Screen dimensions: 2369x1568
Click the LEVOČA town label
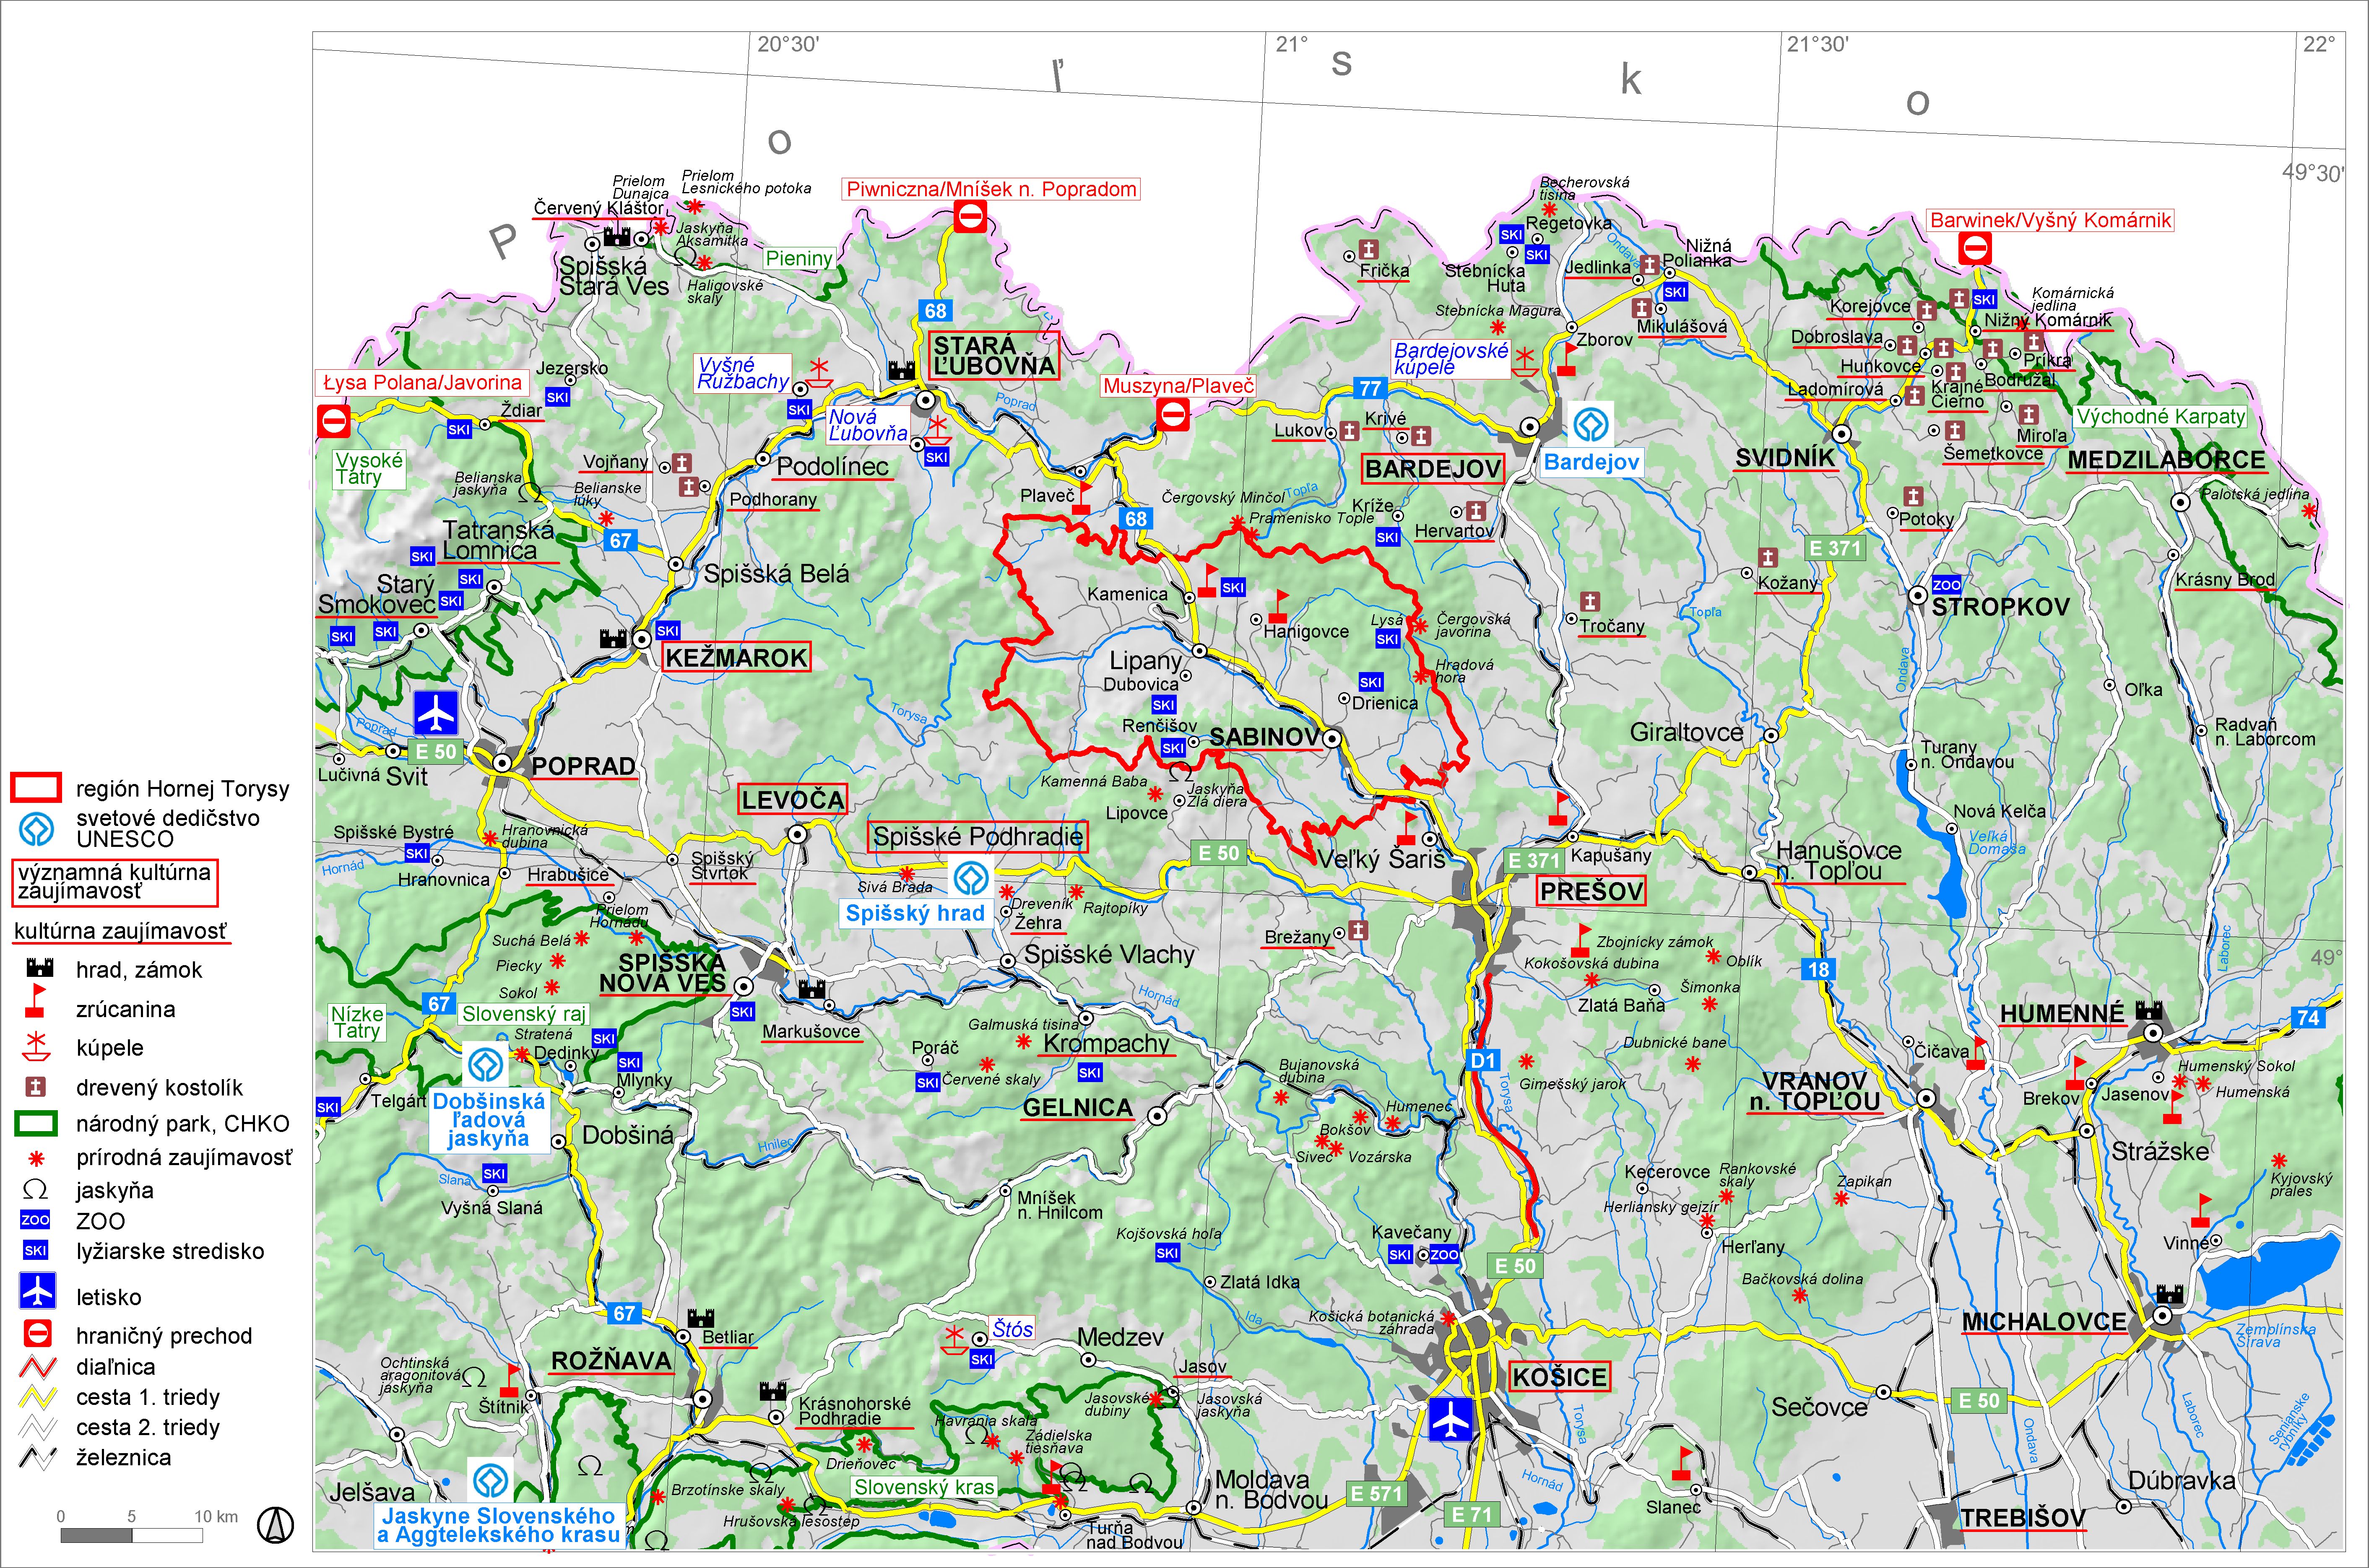[792, 800]
